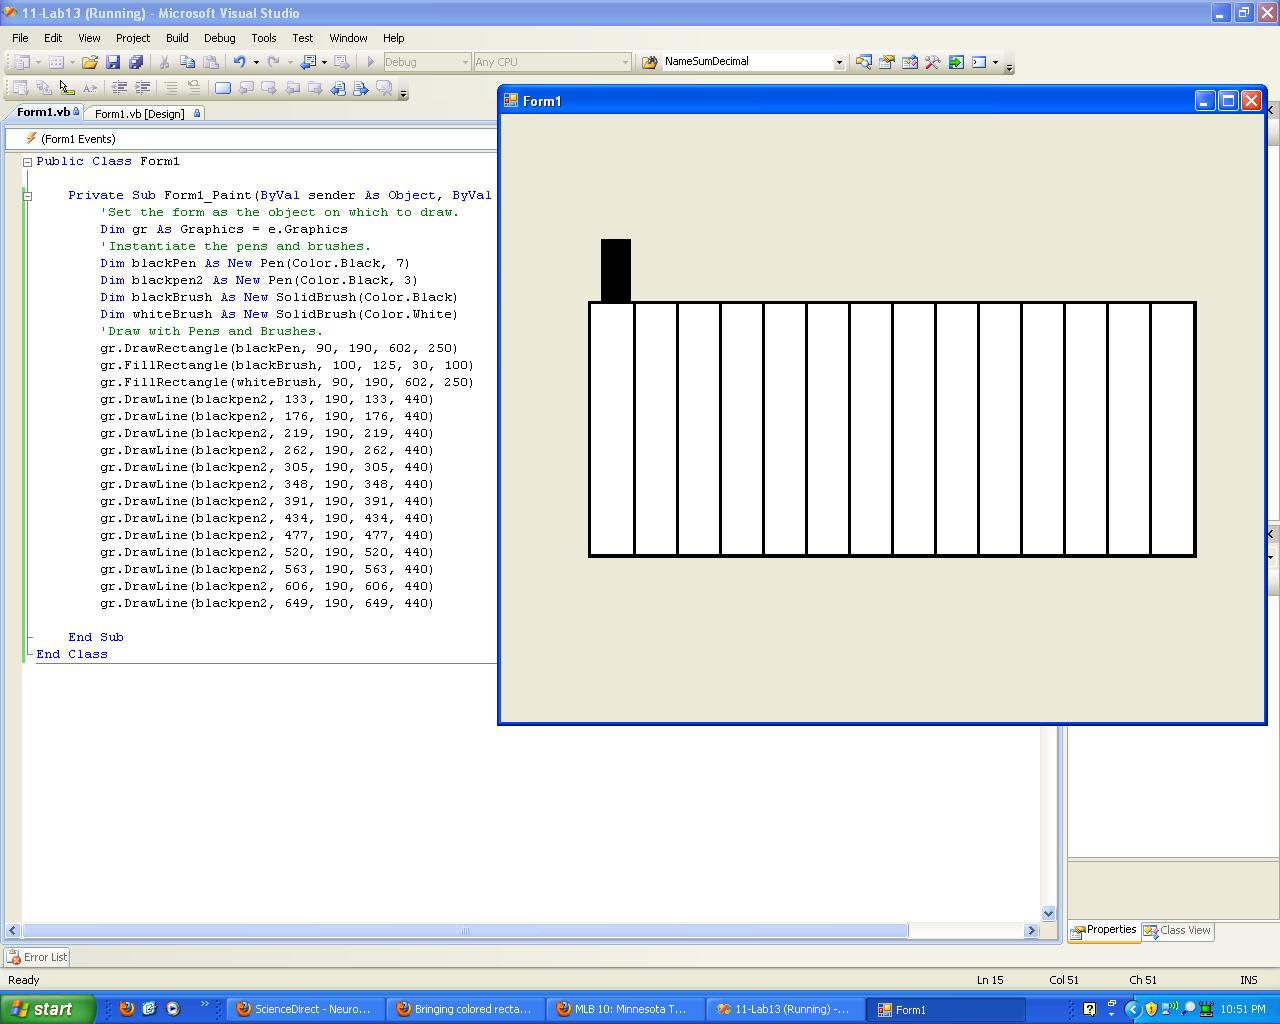Click the Redo arrow icon
Viewport: 1280px width, 1024px height.
tap(273, 62)
